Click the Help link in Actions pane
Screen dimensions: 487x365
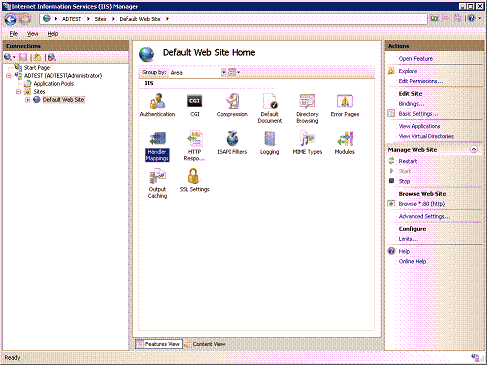404,251
